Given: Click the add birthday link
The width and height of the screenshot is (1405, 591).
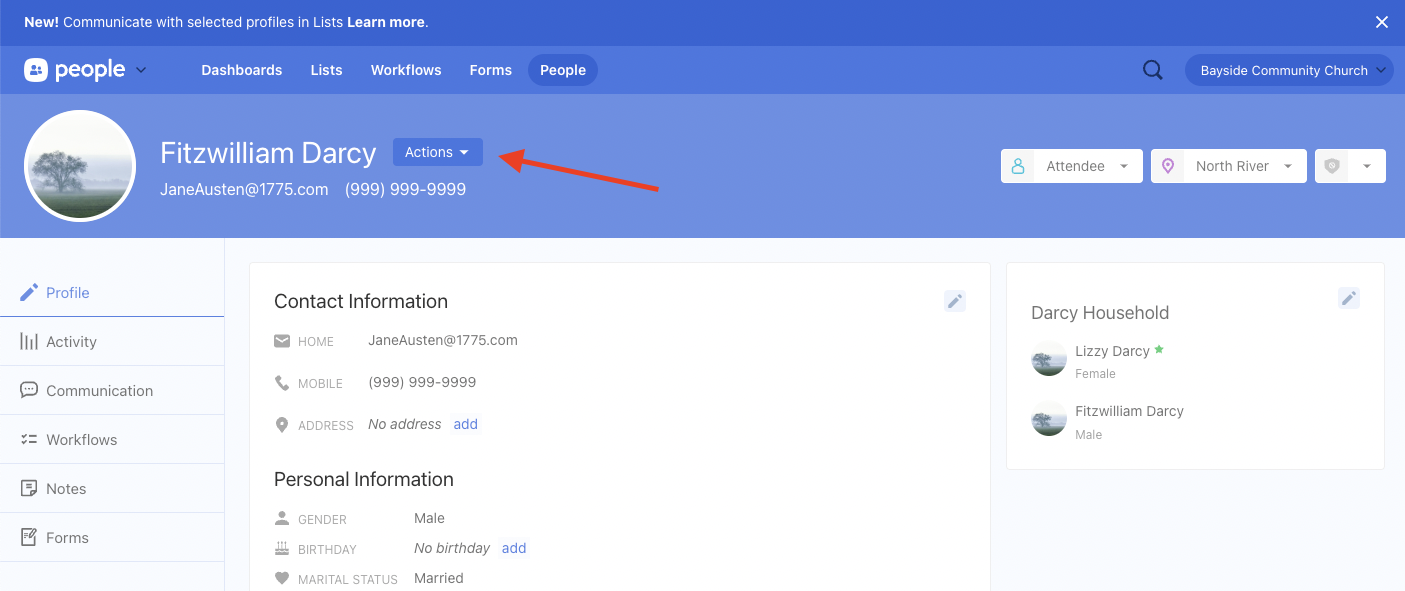Looking at the screenshot, I should (514, 548).
